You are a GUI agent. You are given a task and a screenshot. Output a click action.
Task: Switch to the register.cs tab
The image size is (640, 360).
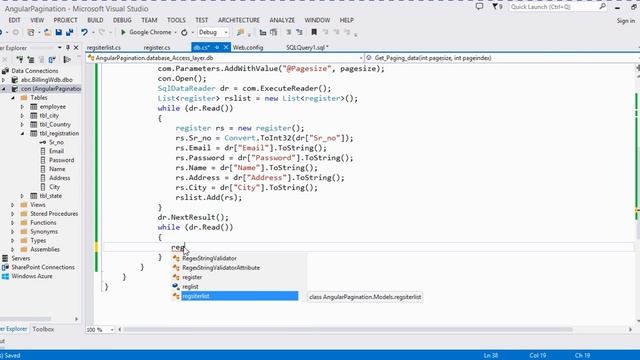click(x=157, y=47)
